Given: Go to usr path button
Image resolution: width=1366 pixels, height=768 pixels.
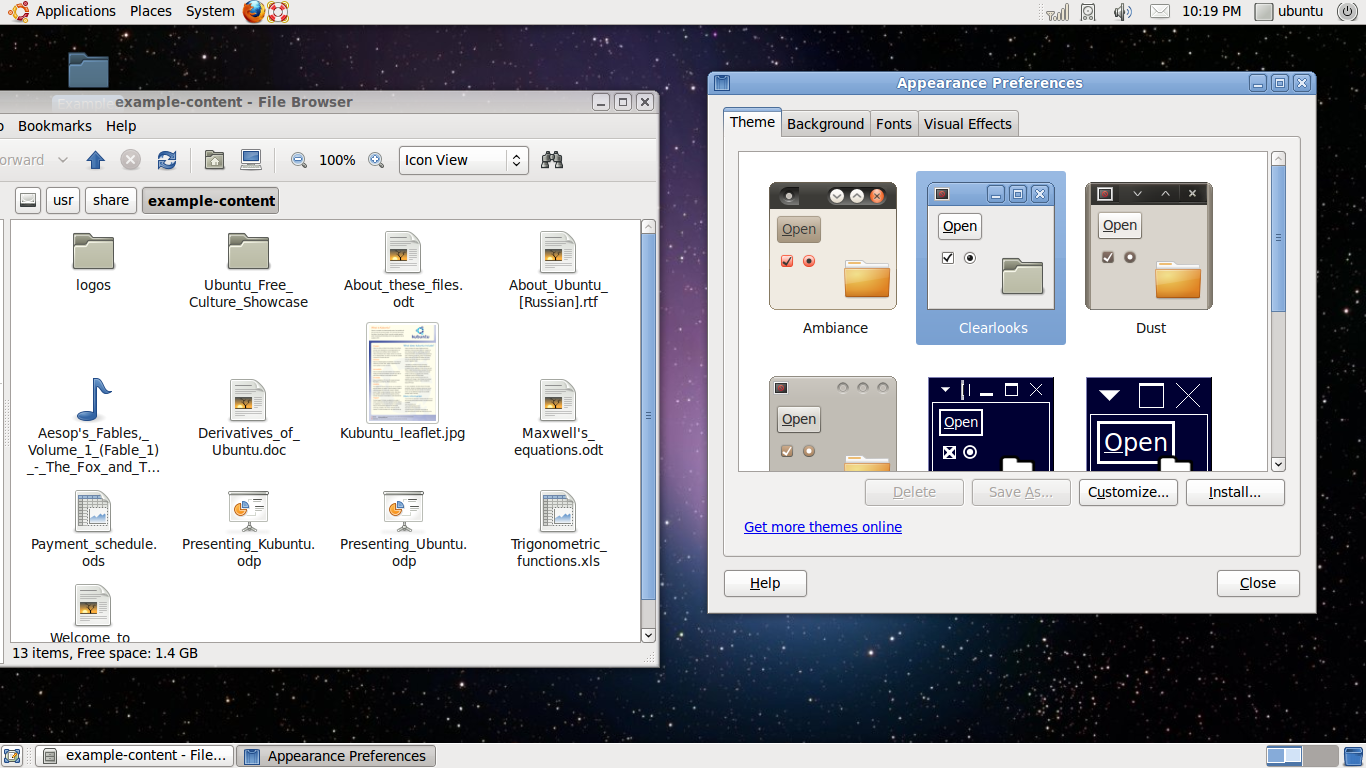Looking at the screenshot, I should point(63,200).
